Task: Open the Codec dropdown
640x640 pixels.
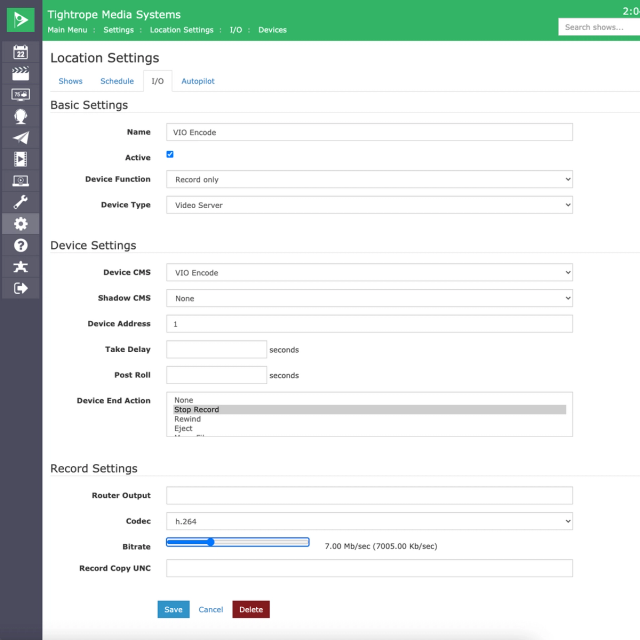Action: [x=369, y=521]
